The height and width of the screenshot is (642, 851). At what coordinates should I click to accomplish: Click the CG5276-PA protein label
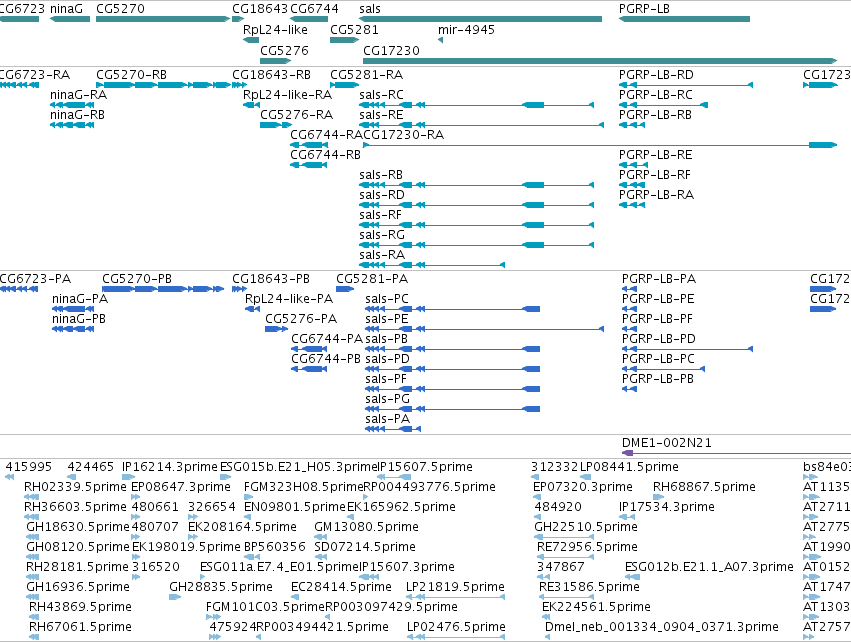click(301, 319)
